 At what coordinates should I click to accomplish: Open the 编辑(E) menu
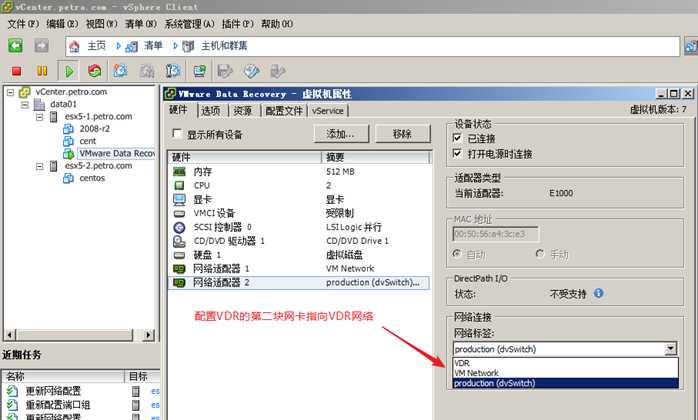coord(62,24)
